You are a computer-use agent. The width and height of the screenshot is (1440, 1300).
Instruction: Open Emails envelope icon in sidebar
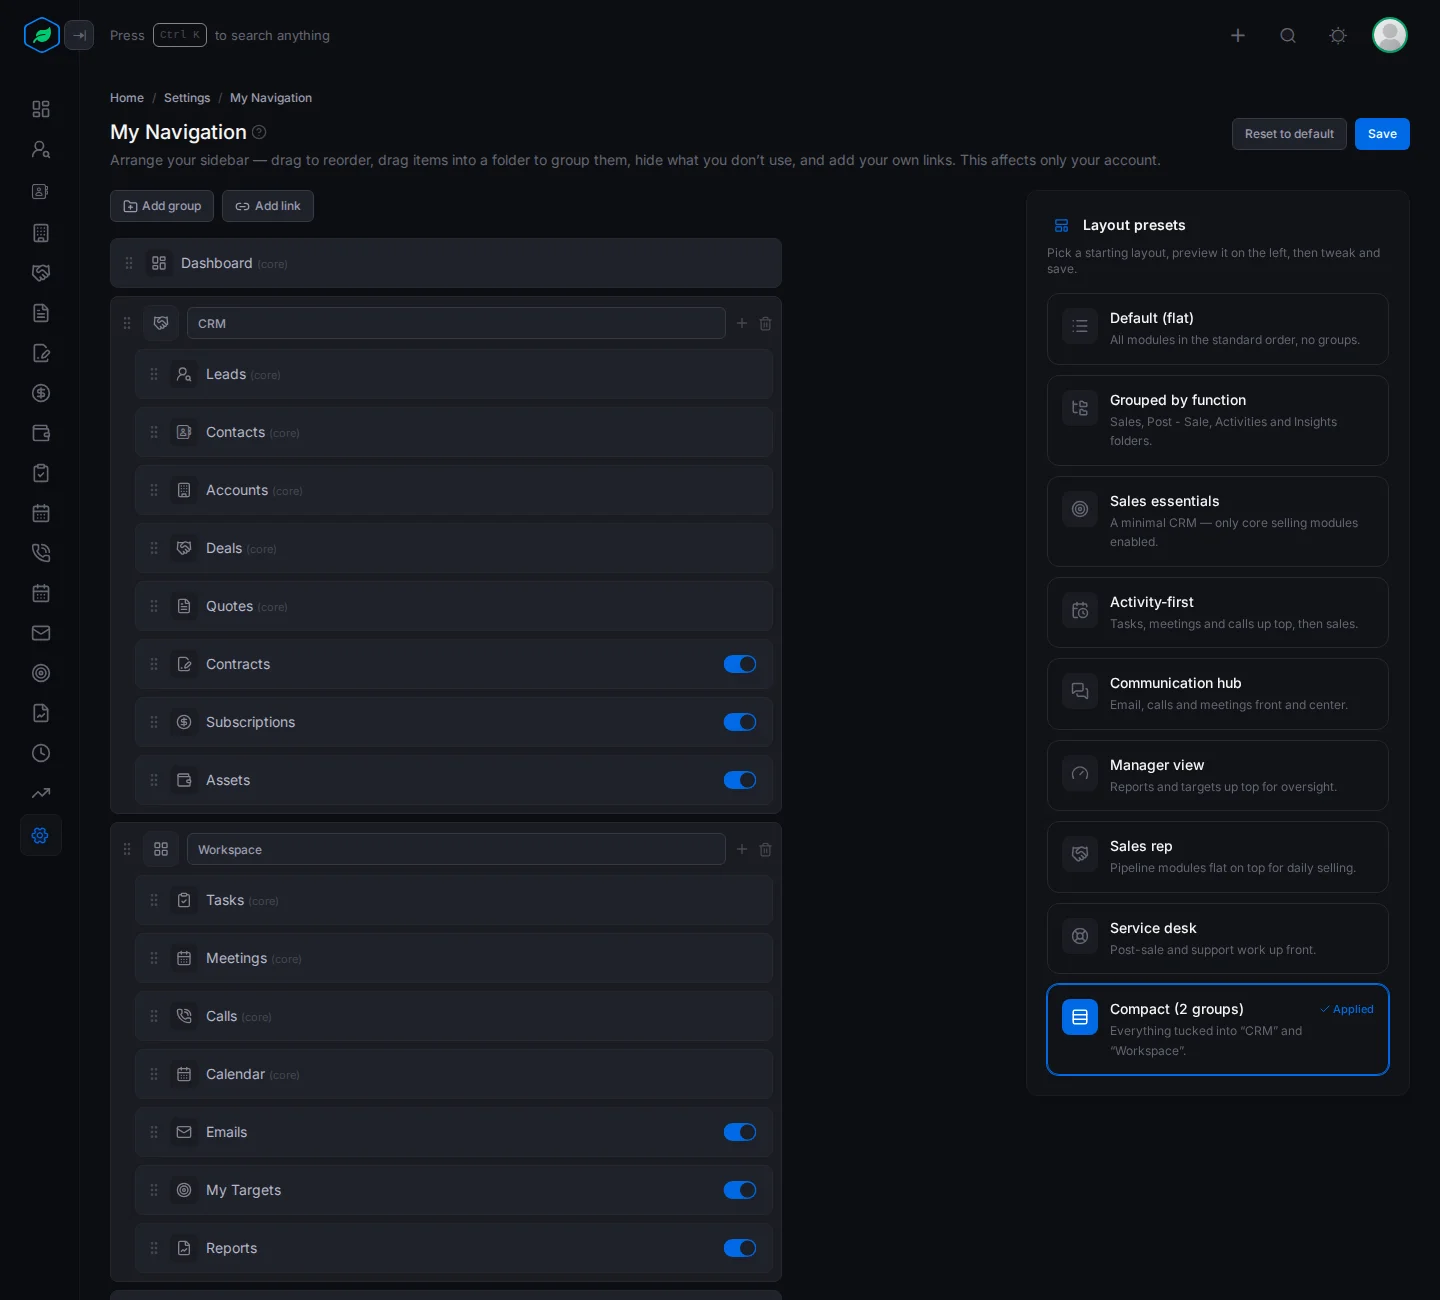41,633
